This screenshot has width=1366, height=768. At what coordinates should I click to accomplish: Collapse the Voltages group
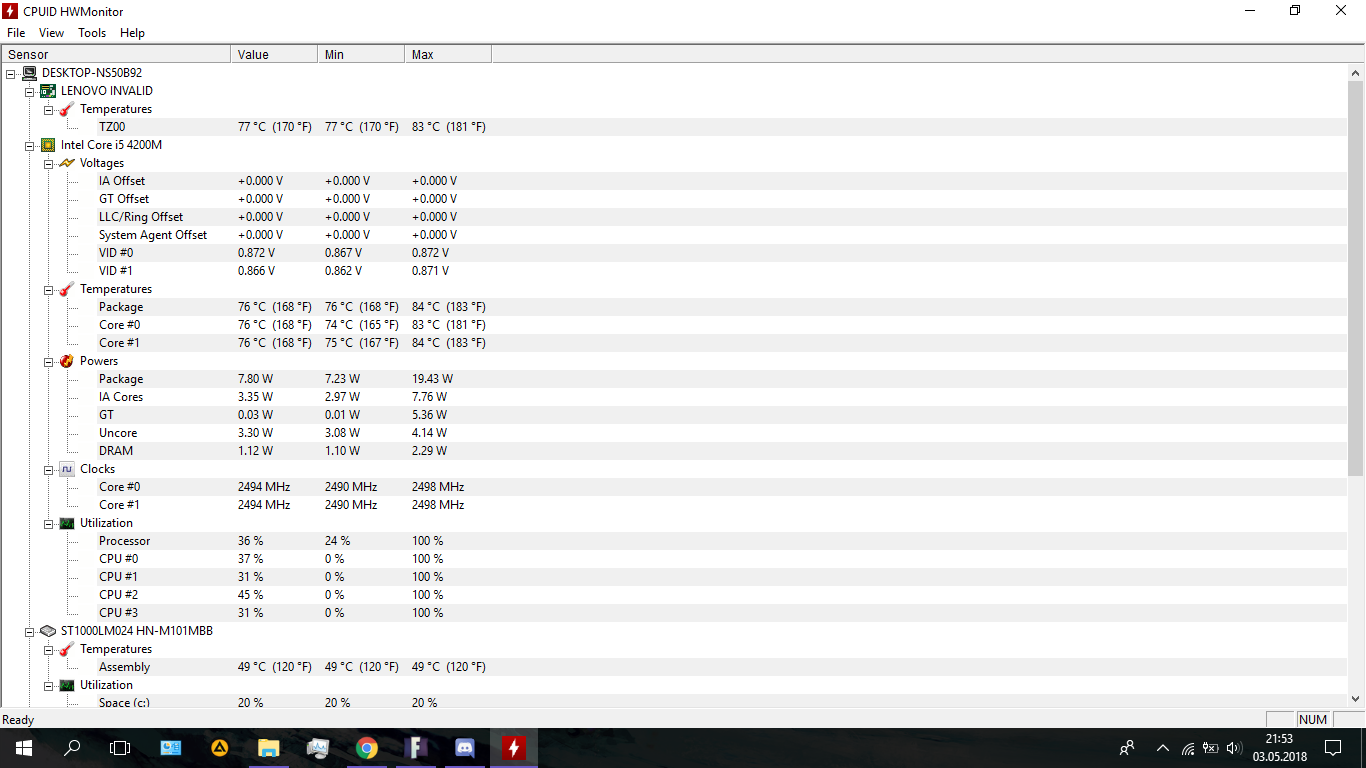(x=48, y=163)
